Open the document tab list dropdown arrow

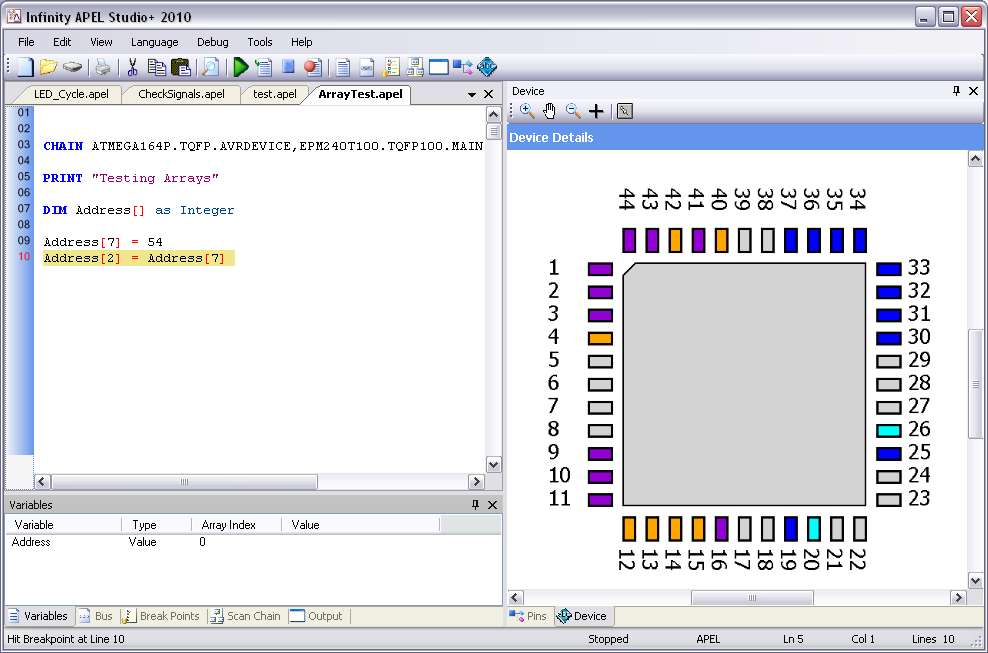(x=472, y=95)
